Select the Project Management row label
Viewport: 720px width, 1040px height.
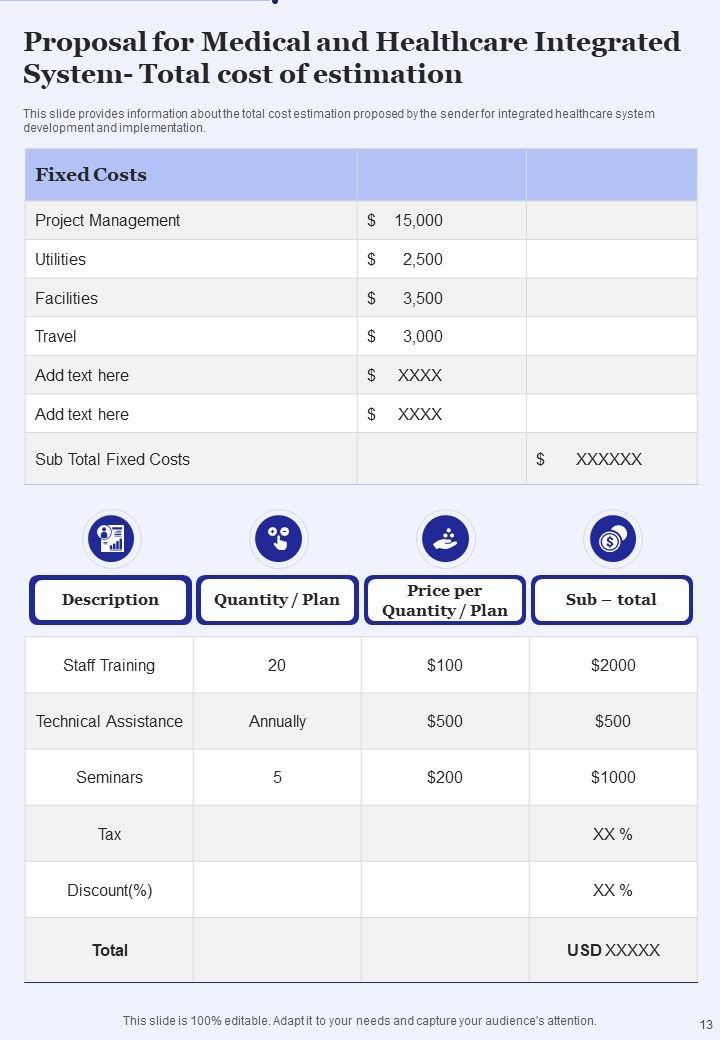[108, 221]
